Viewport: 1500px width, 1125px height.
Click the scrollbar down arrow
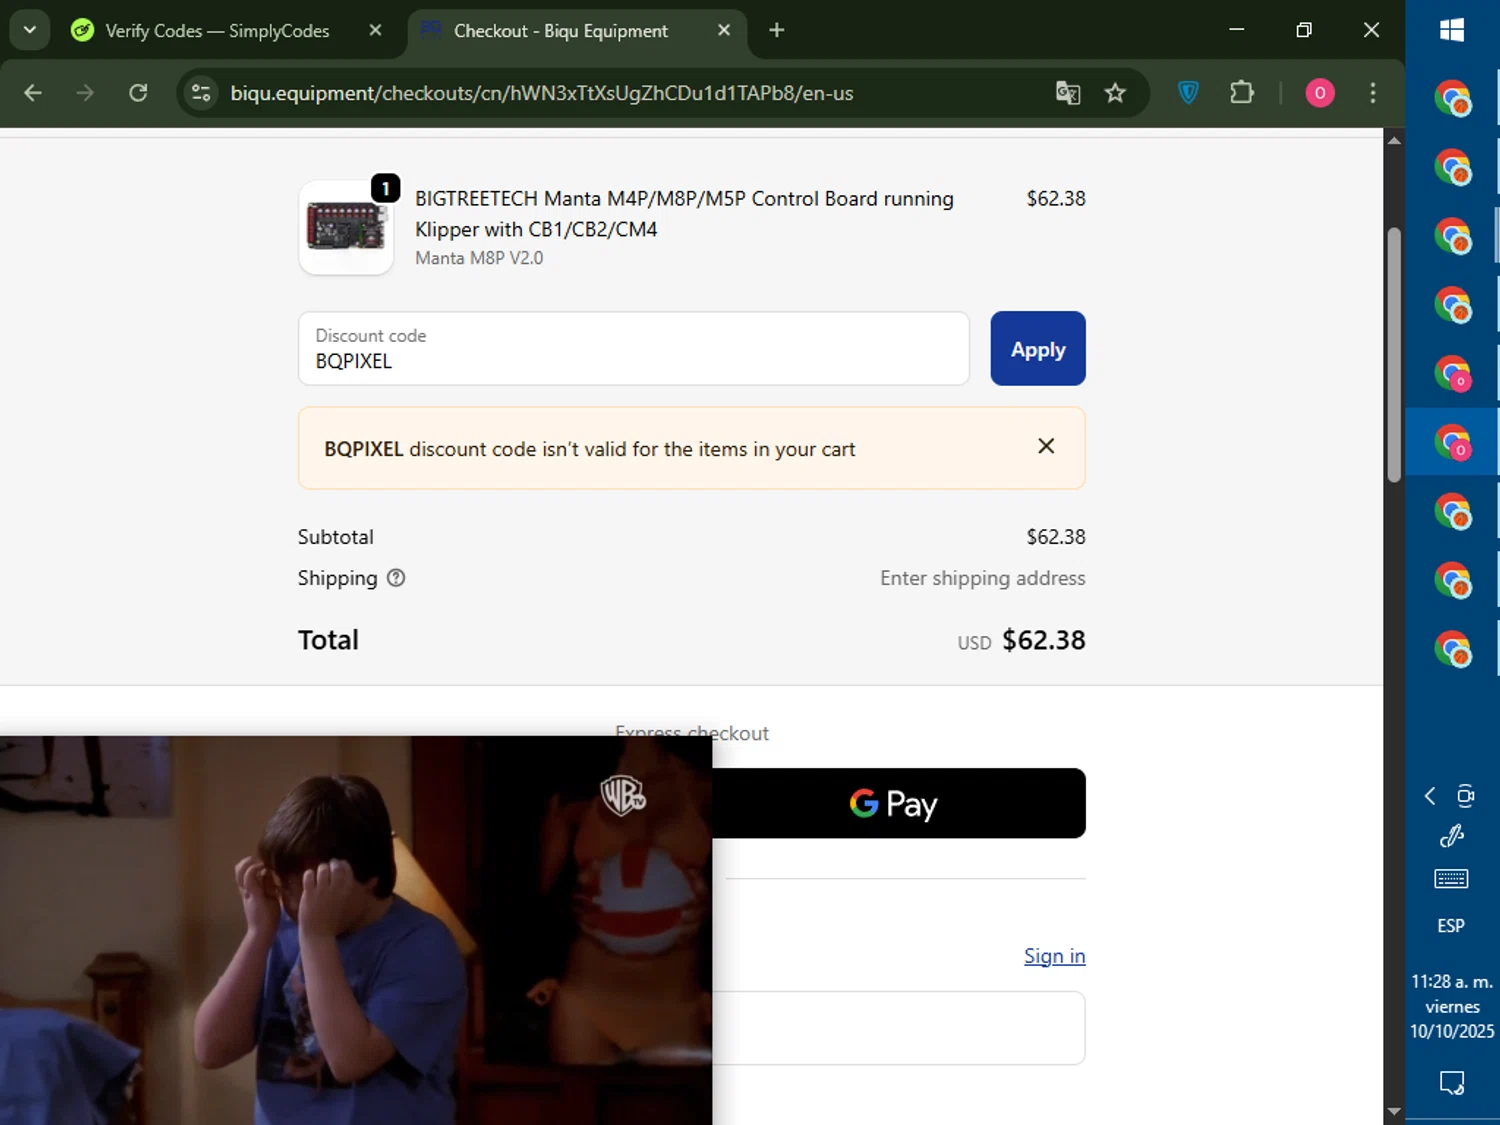click(x=1394, y=1111)
